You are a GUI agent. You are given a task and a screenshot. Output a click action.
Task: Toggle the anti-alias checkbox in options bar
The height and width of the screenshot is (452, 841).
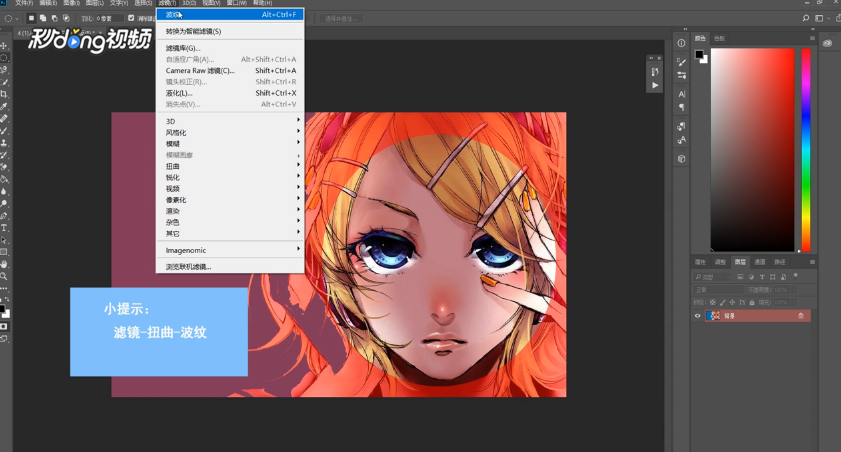click(131, 18)
